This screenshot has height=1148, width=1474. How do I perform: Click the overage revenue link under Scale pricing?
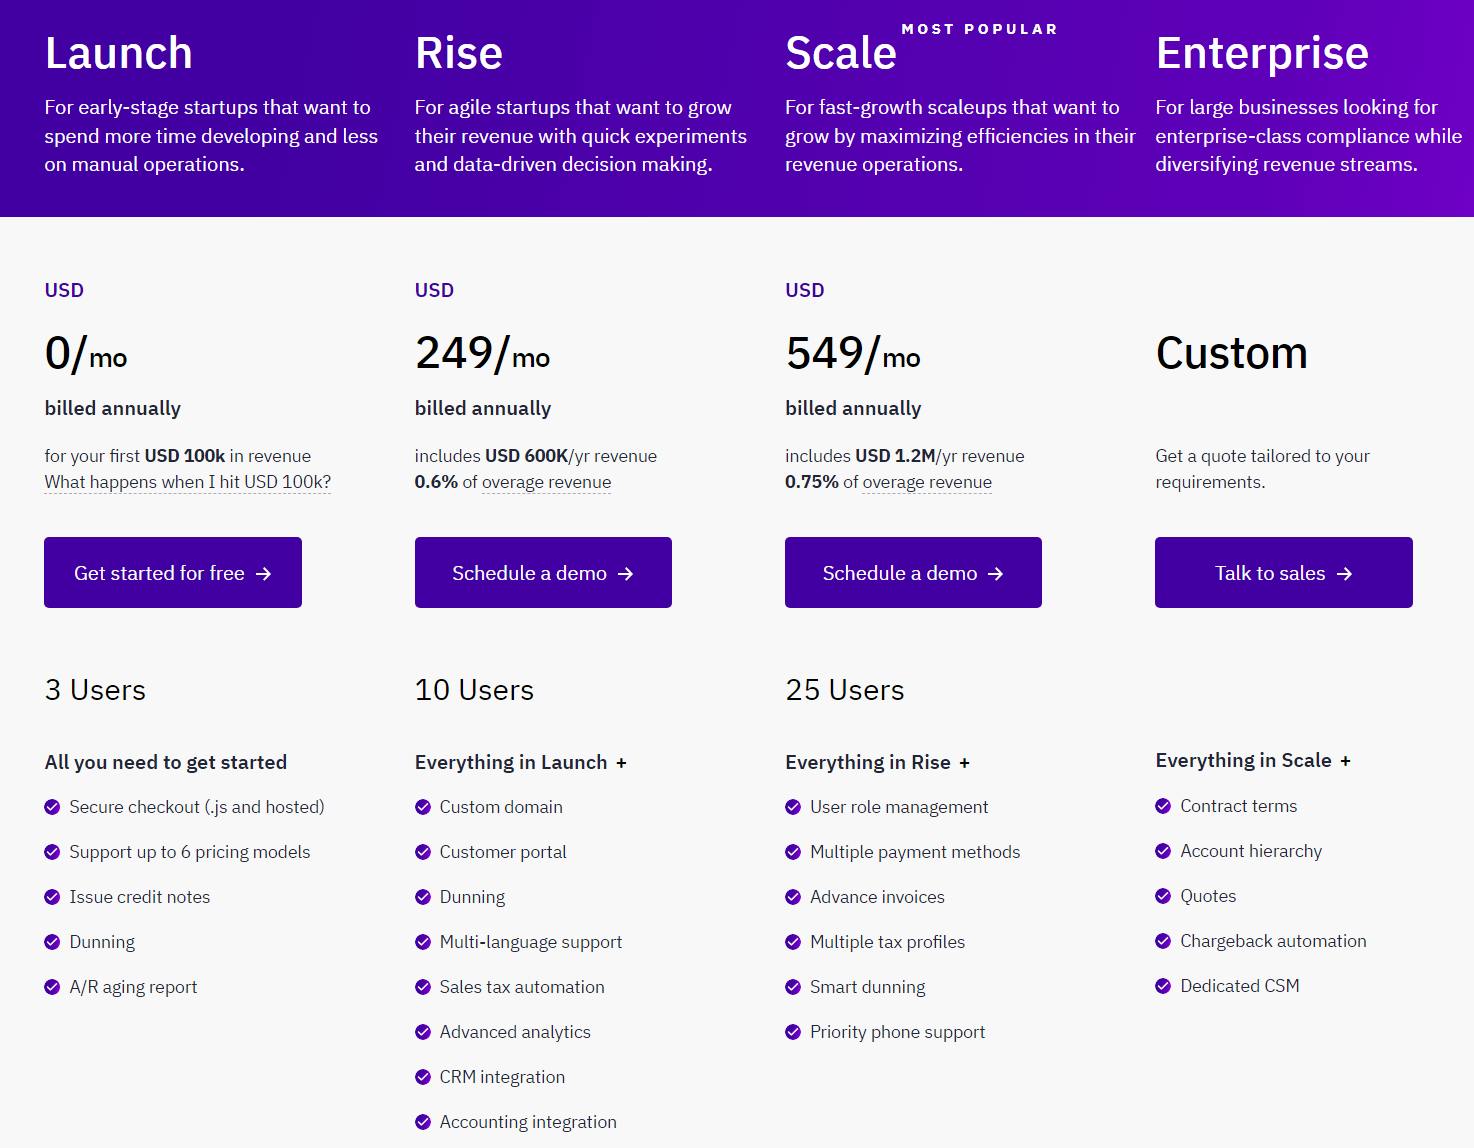click(x=927, y=482)
